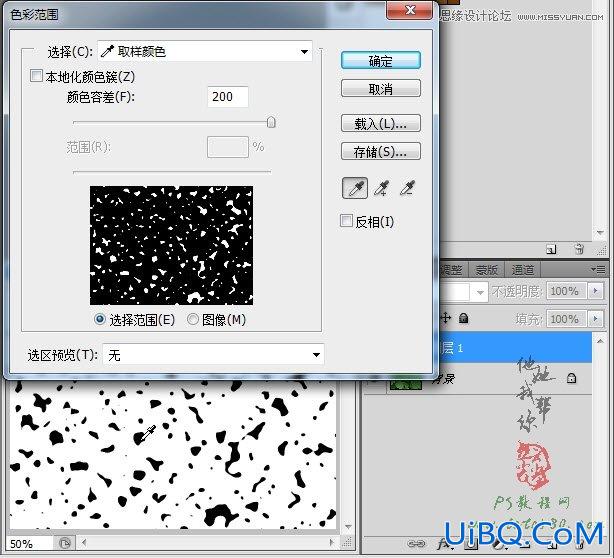Screen dimensions: 614x558
Task: Click the Background layer thumbnail
Action: pos(406,384)
